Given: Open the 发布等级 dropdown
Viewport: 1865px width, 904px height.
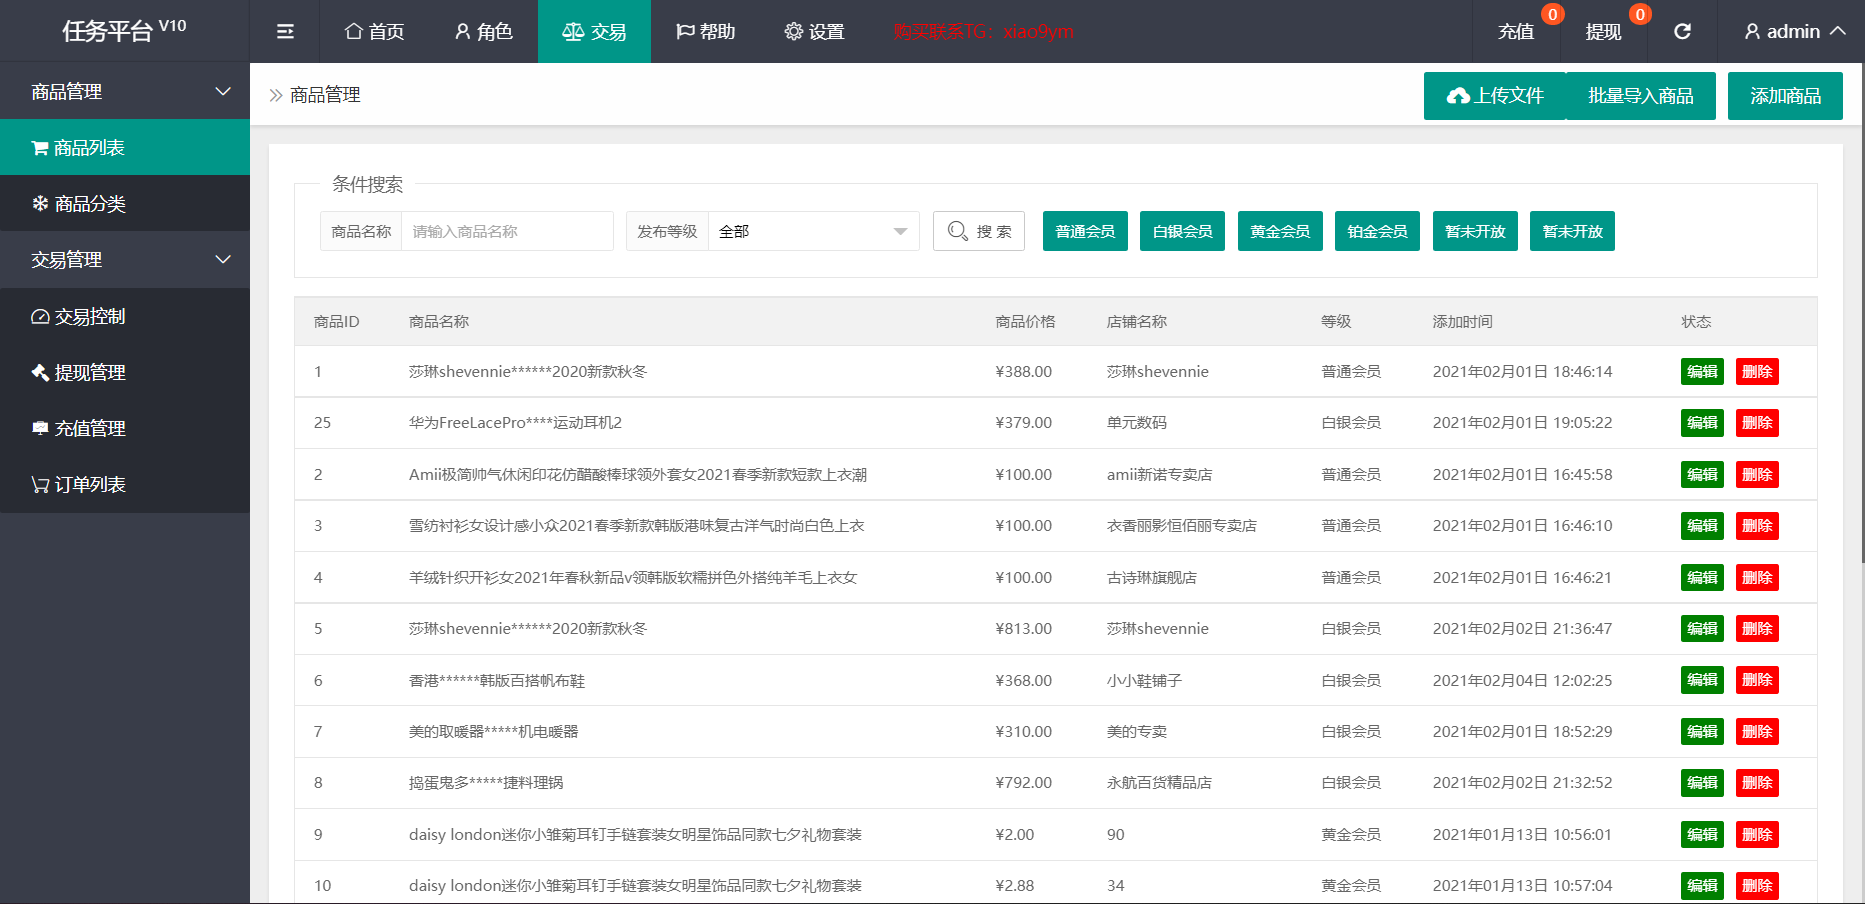Looking at the screenshot, I should coord(813,231).
